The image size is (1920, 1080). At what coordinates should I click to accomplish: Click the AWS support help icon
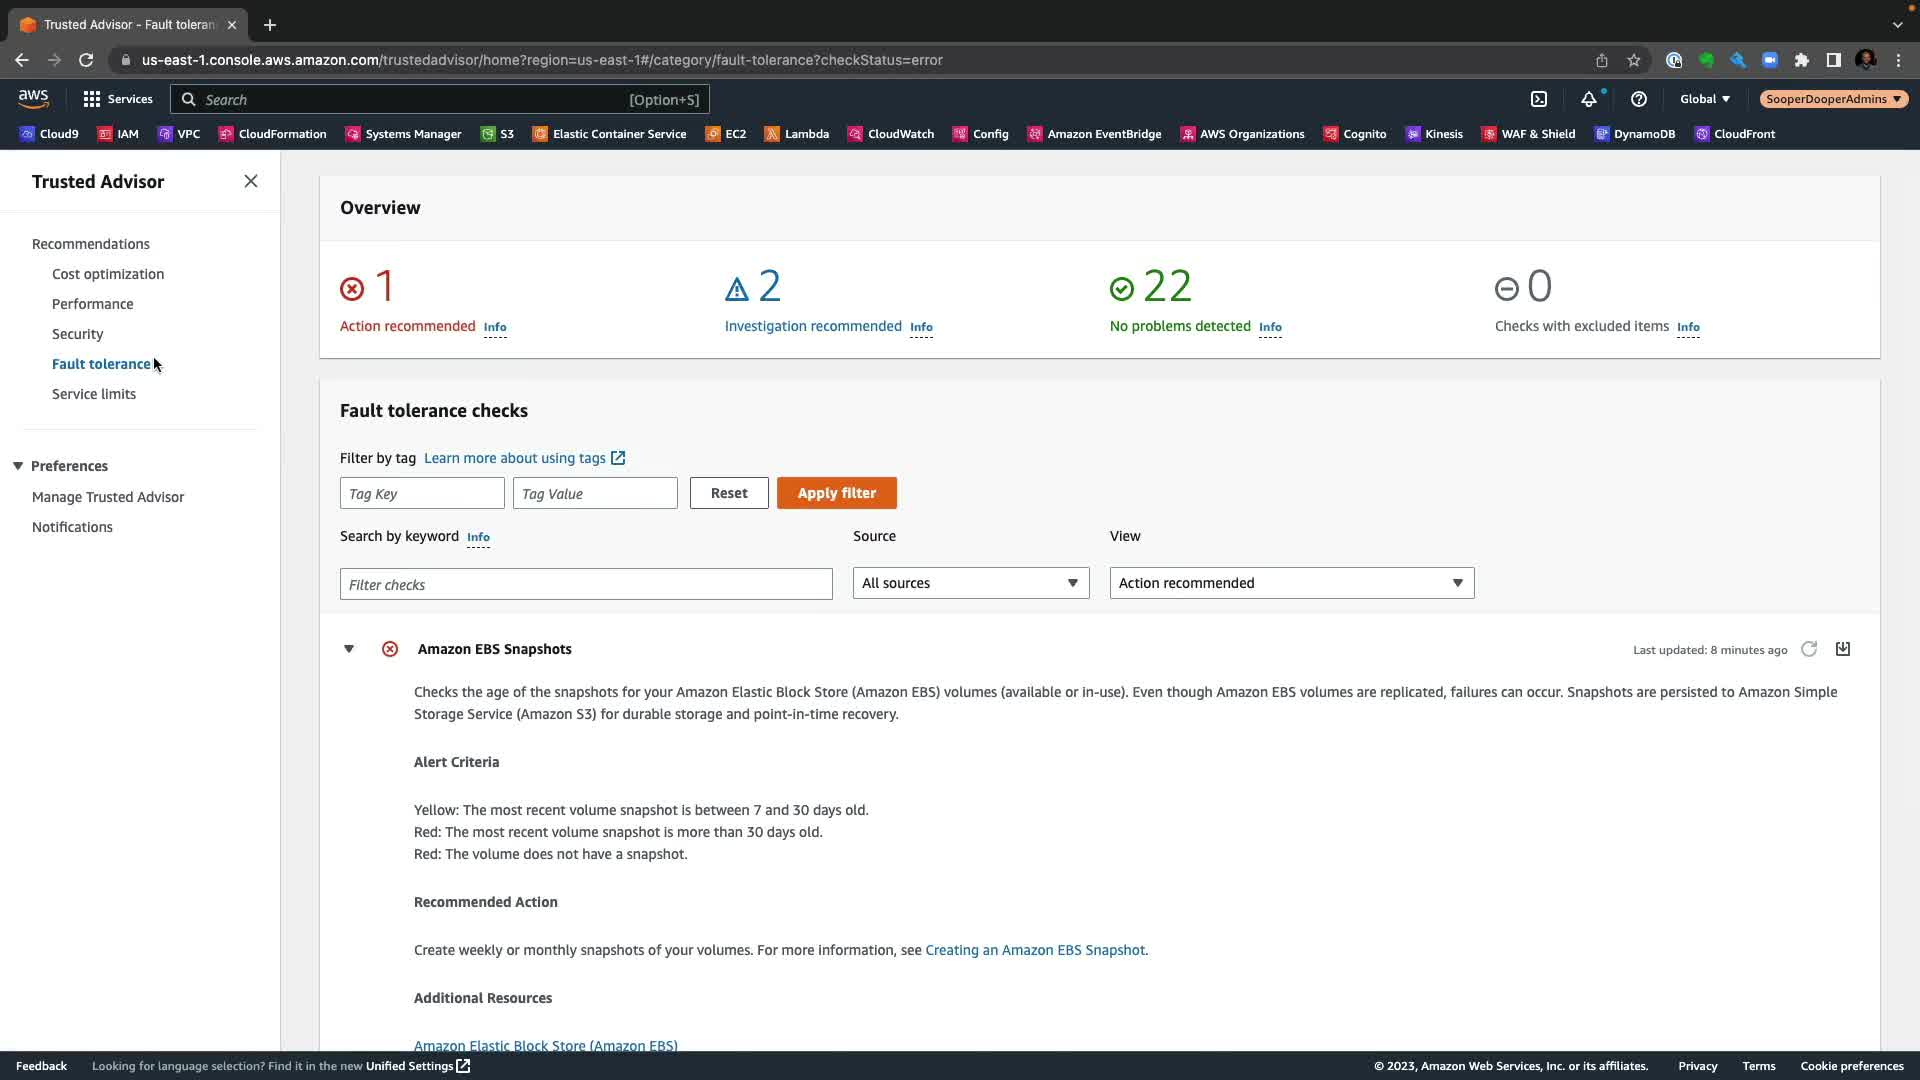(1638, 99)
